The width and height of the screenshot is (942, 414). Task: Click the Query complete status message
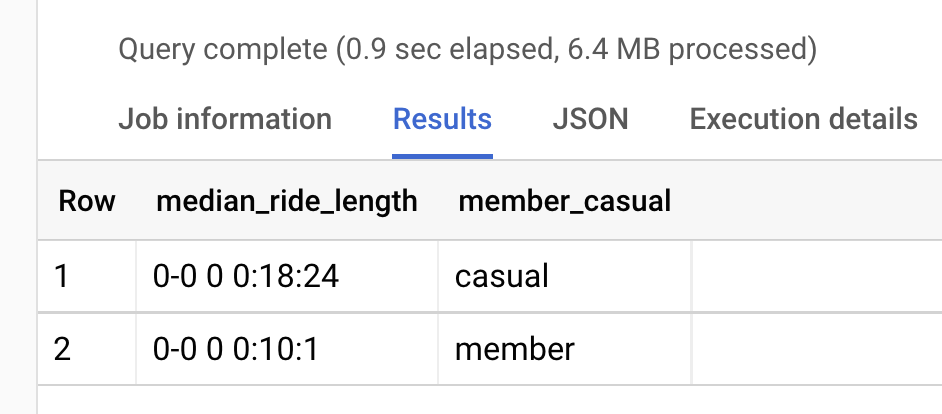coord(467,49)
